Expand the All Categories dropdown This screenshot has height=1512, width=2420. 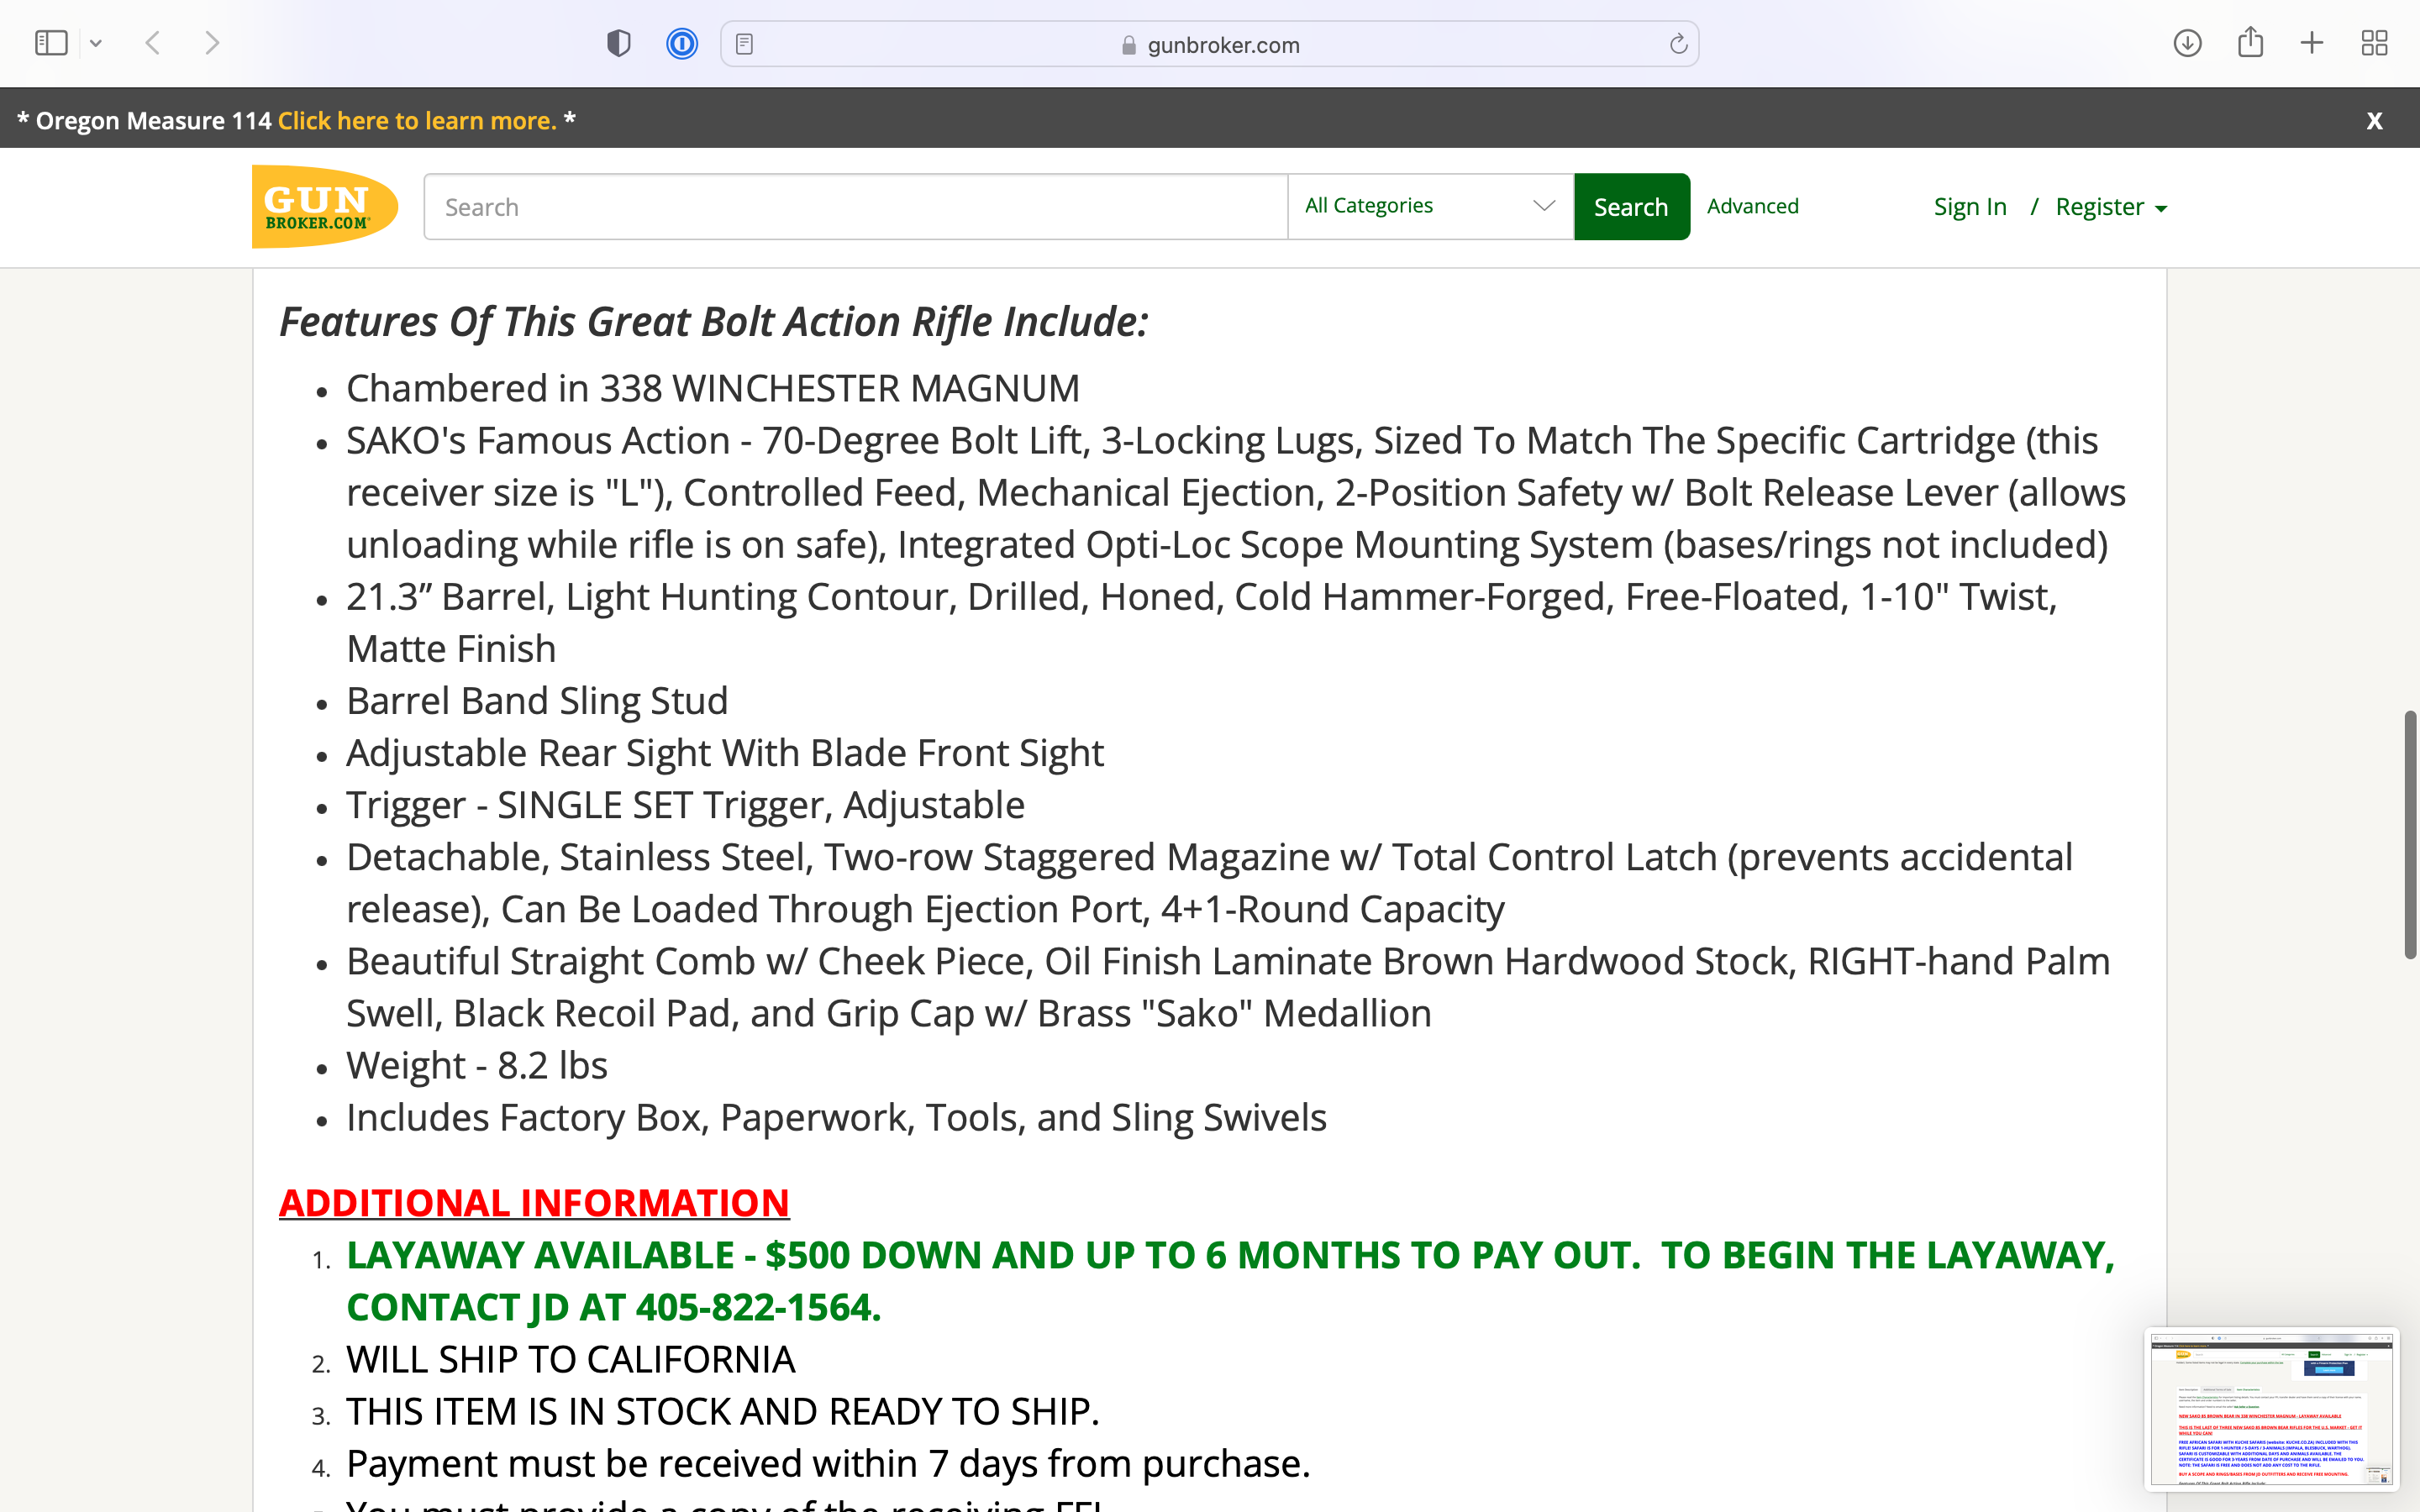coord(1430,206)
